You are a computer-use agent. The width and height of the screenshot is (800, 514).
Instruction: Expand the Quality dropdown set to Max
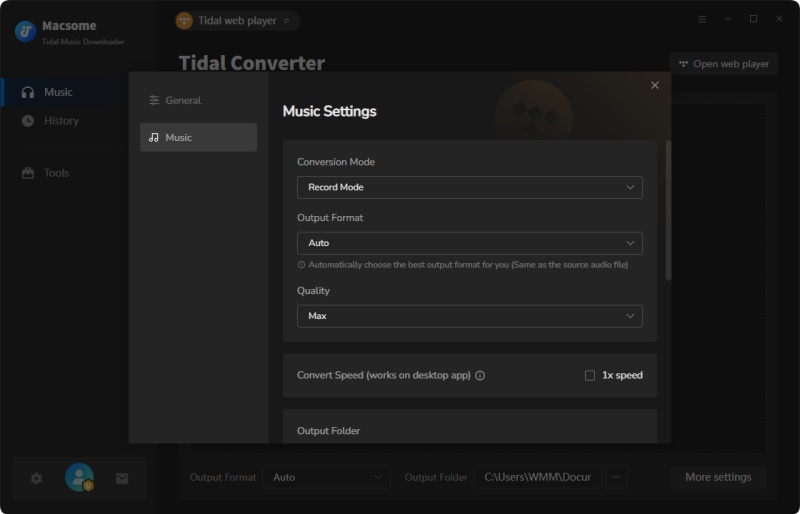(469, 316)
